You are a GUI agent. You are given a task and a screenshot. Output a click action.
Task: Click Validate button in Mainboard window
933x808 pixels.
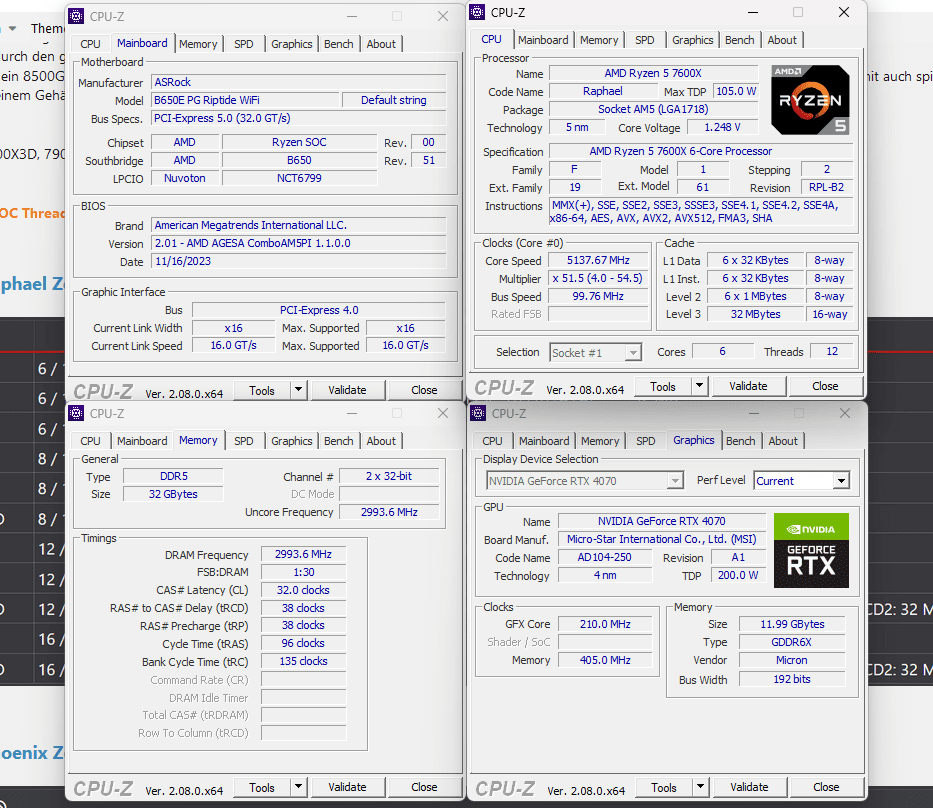pos(347,390)
